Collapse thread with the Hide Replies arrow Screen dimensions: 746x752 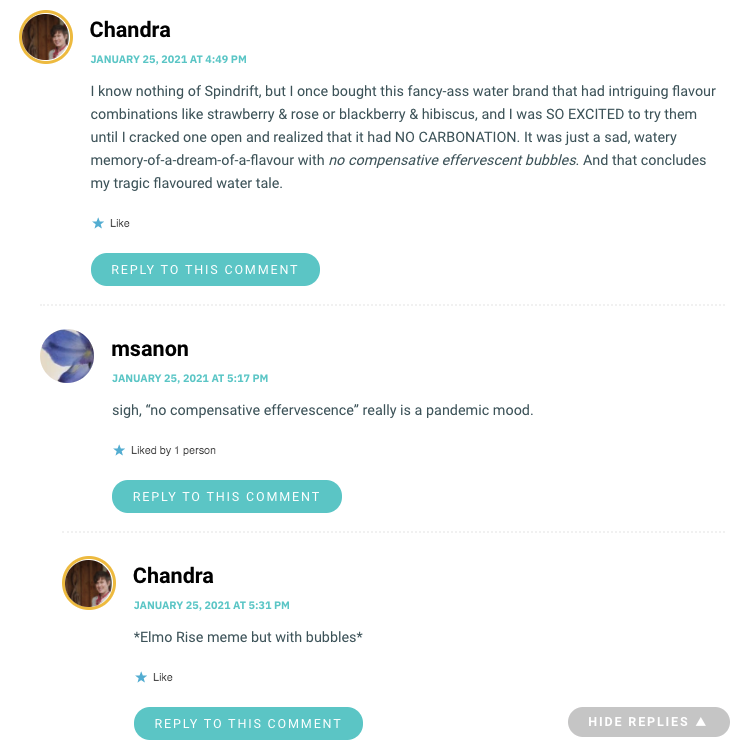(649, 722)
